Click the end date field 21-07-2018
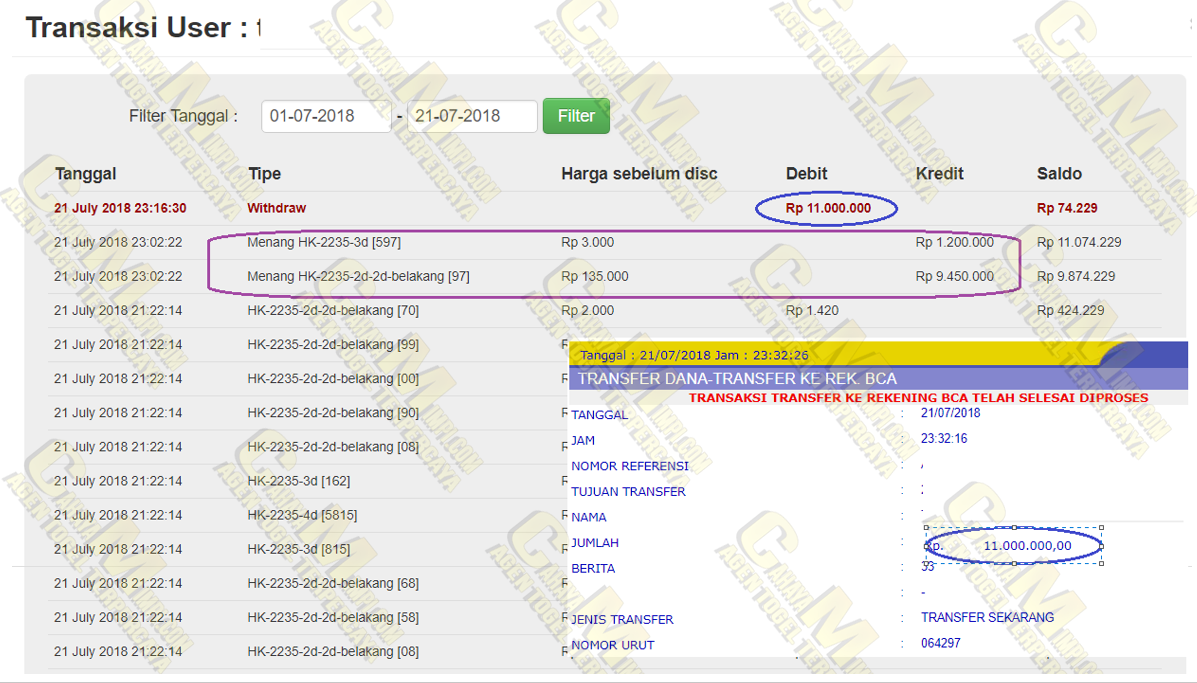This screenshot has height=683, width=1197. pyautogui.click(x=471, y=116)
